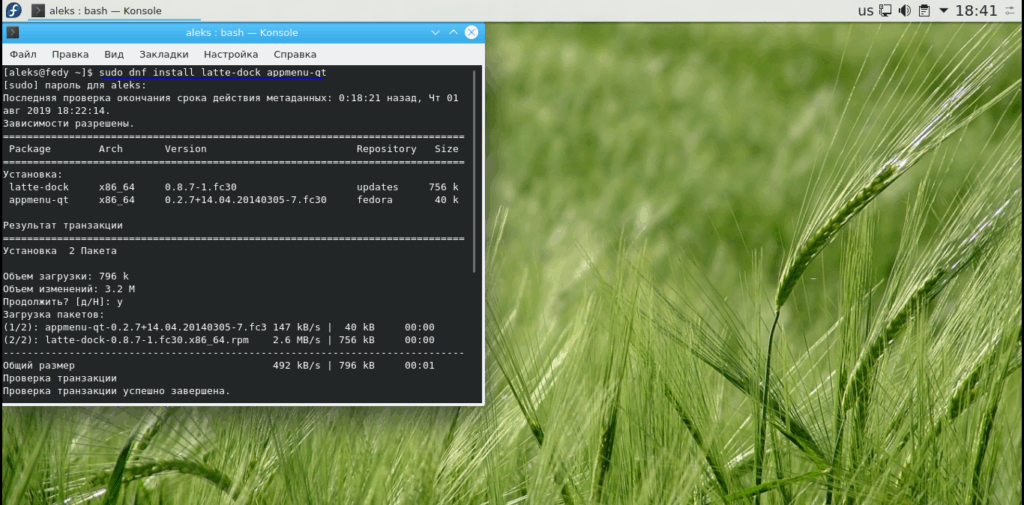Open the Вид menu
1024x505 pixels.
(114, 54)
